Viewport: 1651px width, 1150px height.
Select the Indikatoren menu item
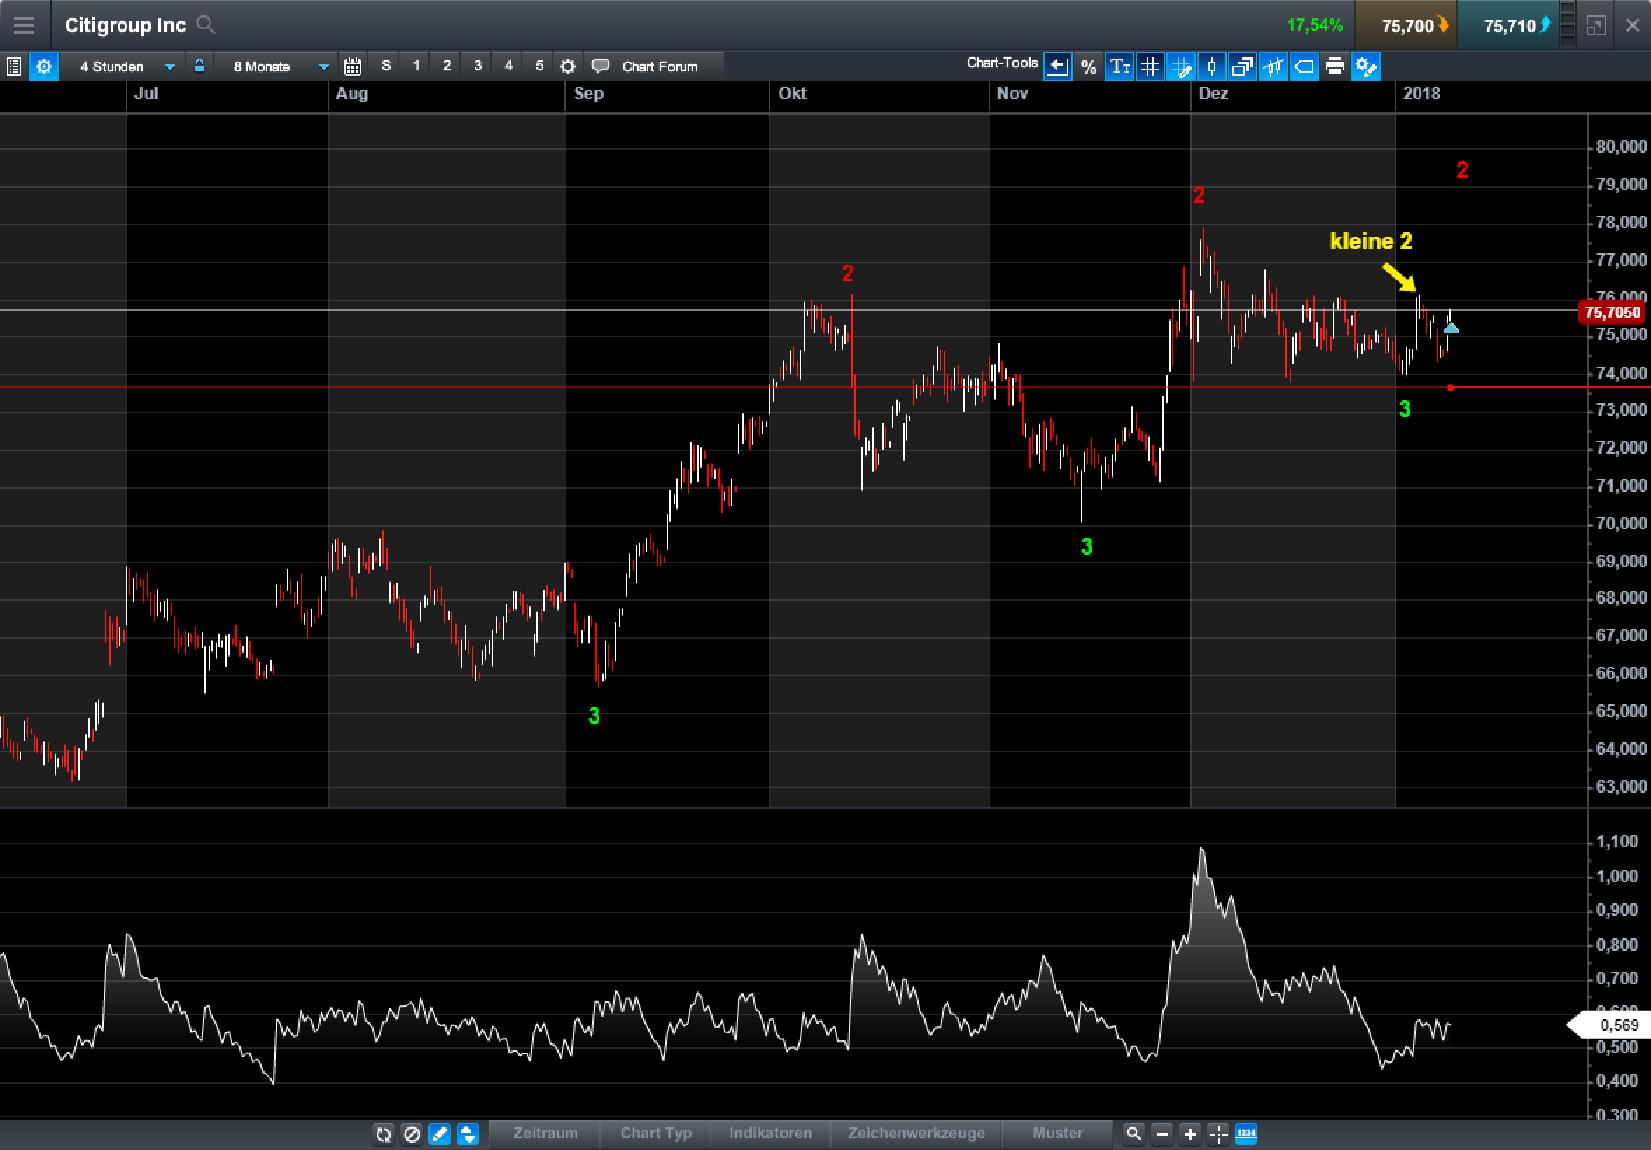(x=770, y=1134)
